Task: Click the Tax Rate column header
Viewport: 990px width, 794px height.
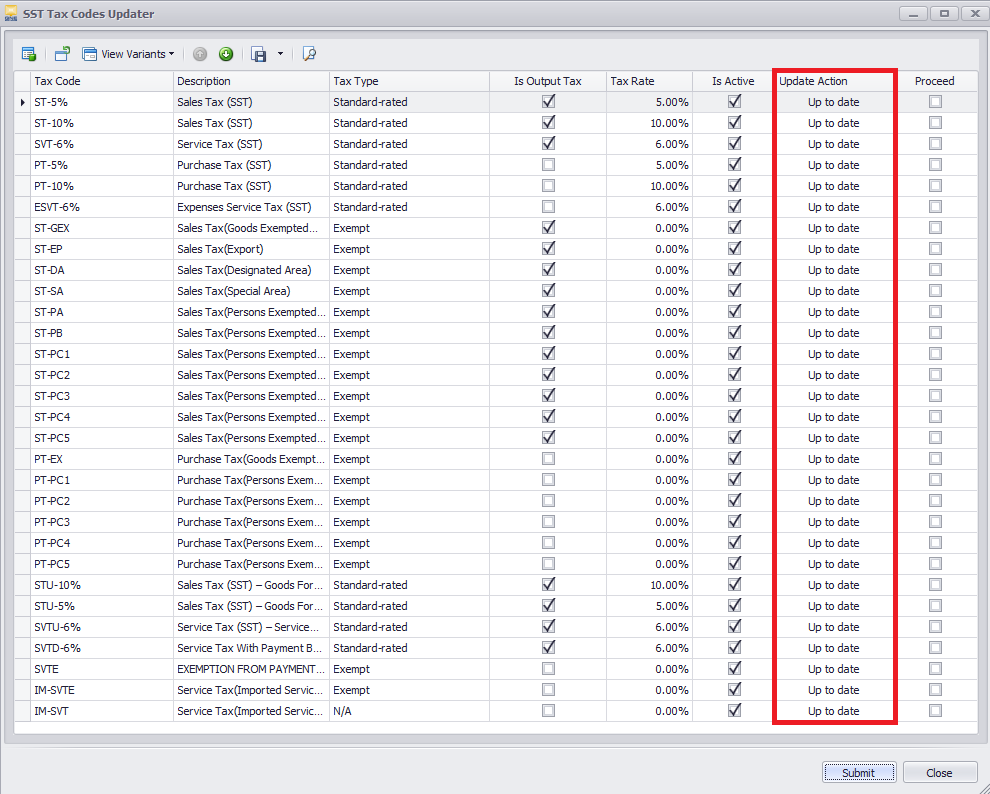Action: click(650, 81)
